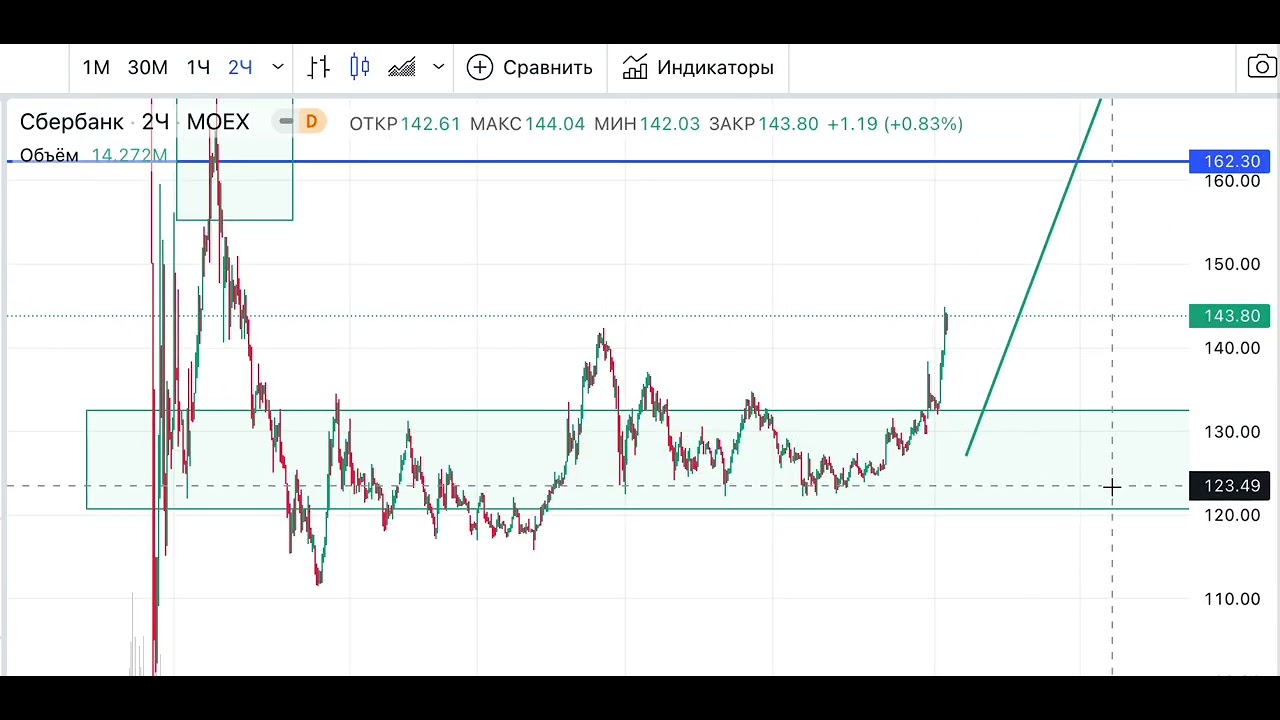Click the 160.00 price scale label
The height and width of the screenshot is (720, 1280).
(x=1231, y=181)
